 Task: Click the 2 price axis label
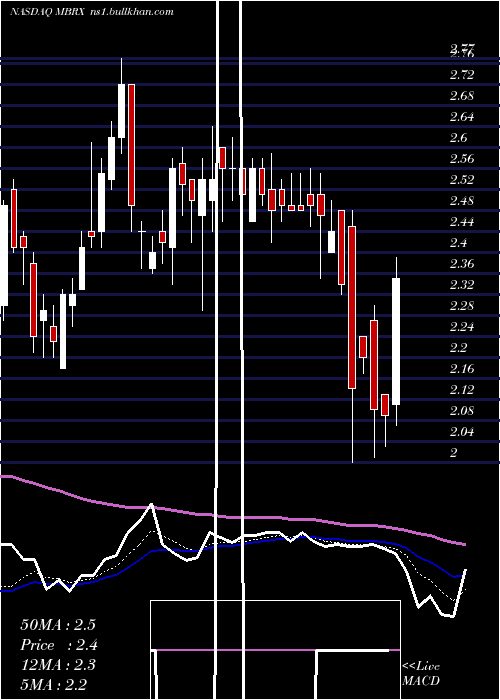point(454,452)
